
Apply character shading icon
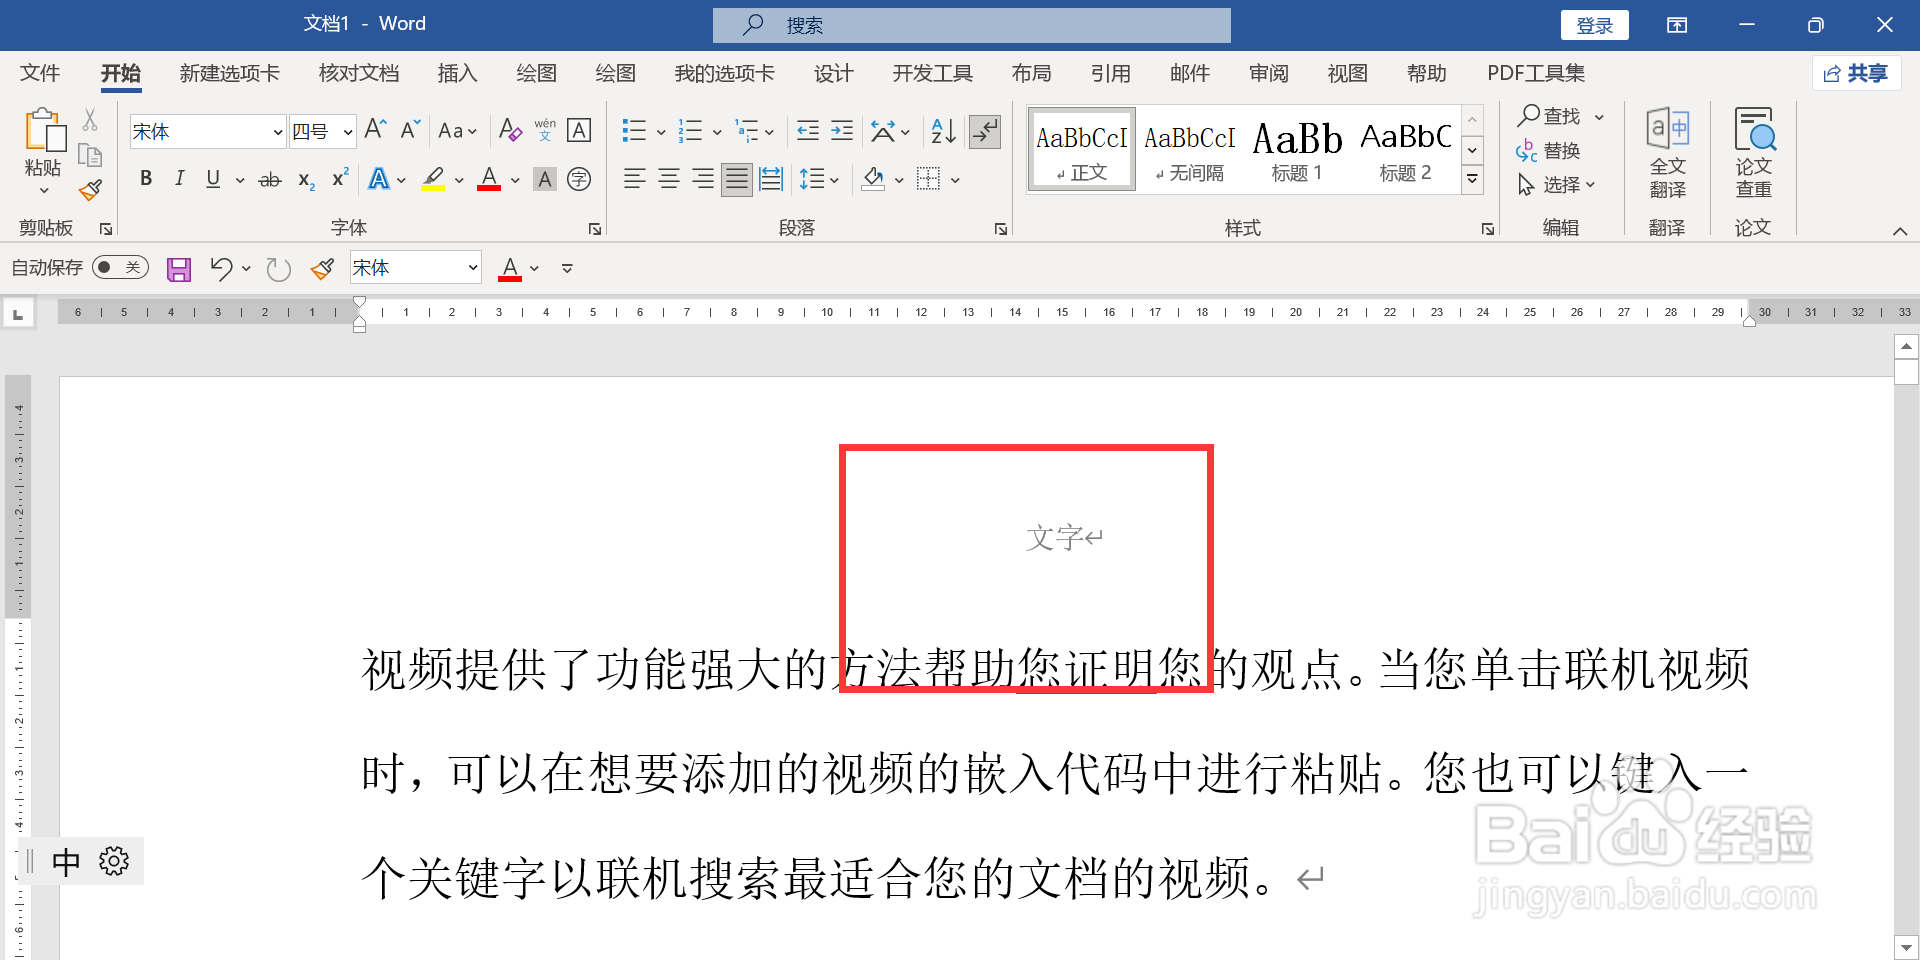pos(545,180)
